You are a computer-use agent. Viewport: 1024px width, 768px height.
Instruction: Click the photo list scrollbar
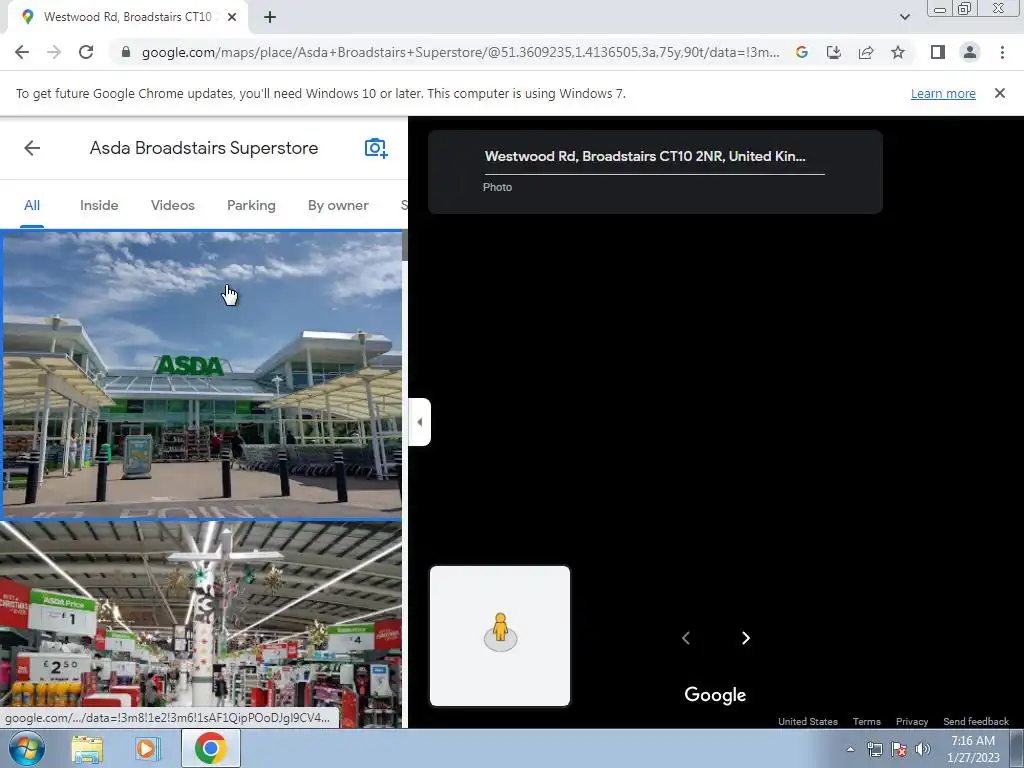click(x=405, y=246)
